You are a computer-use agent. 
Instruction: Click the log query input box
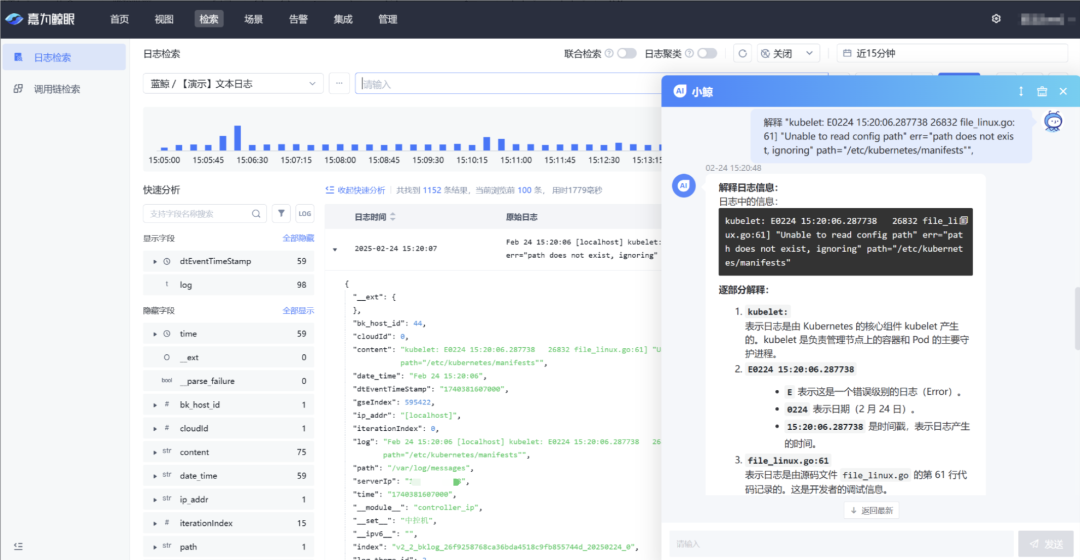(x=508, y=83)
